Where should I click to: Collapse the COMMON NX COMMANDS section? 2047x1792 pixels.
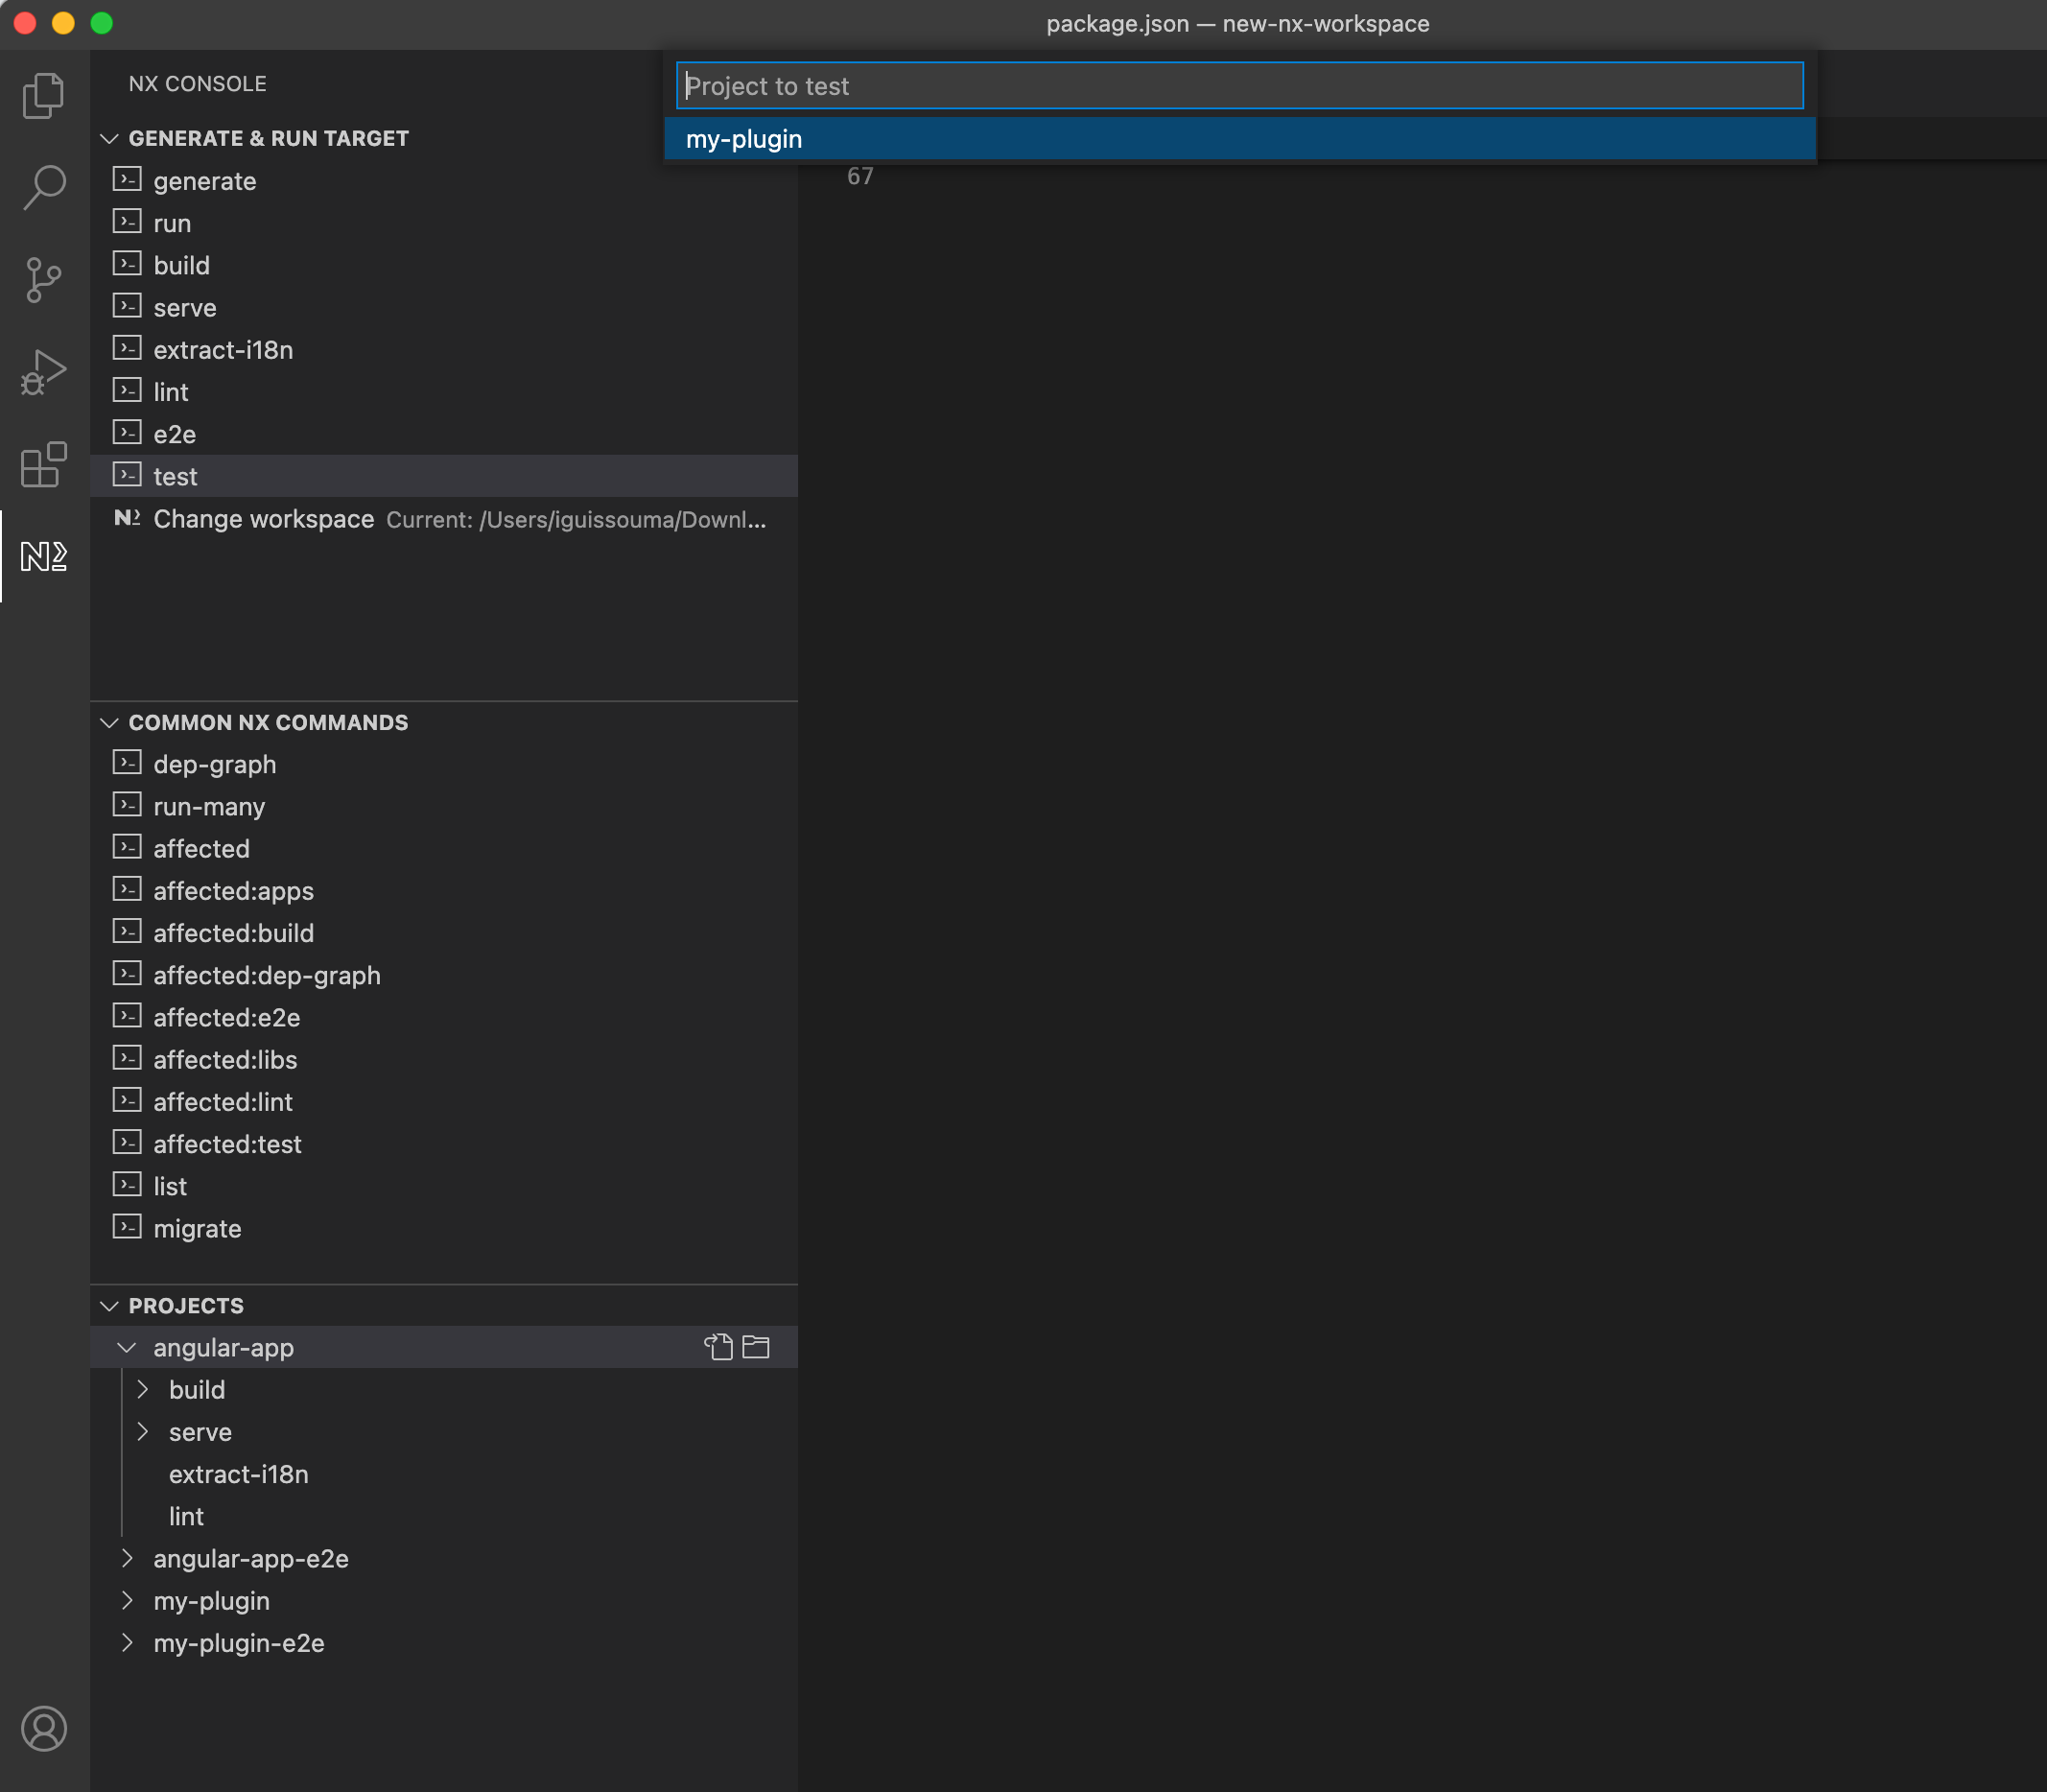point(110,722)
